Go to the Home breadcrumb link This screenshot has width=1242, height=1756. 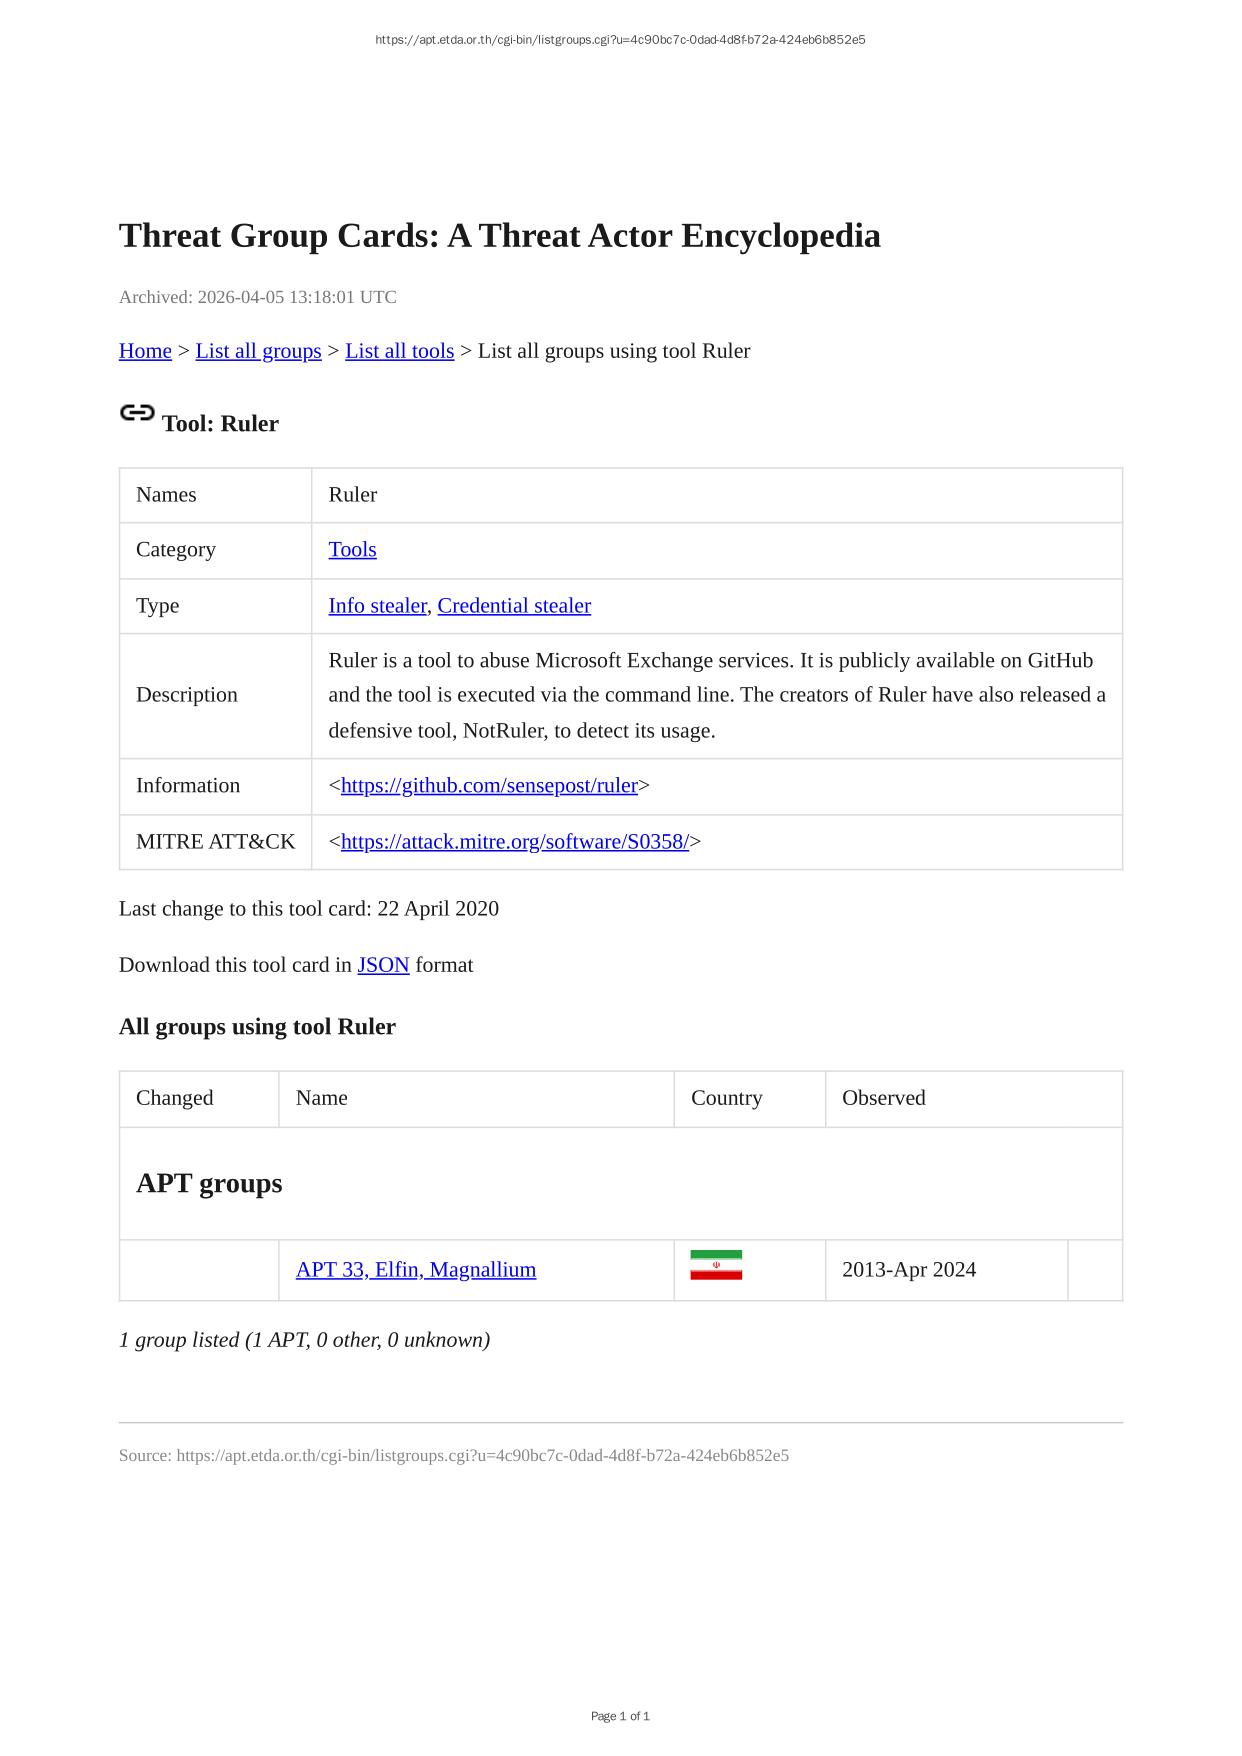point(145,351)
